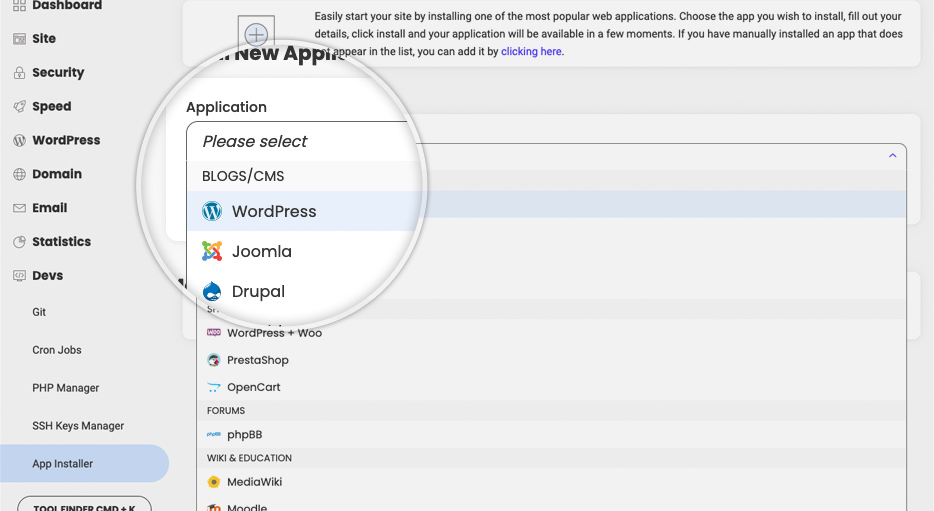This screenshot has height=511, width=934.
Task: Collapse the Application dropdown with chevron
Action: click(x=892, y=155)
